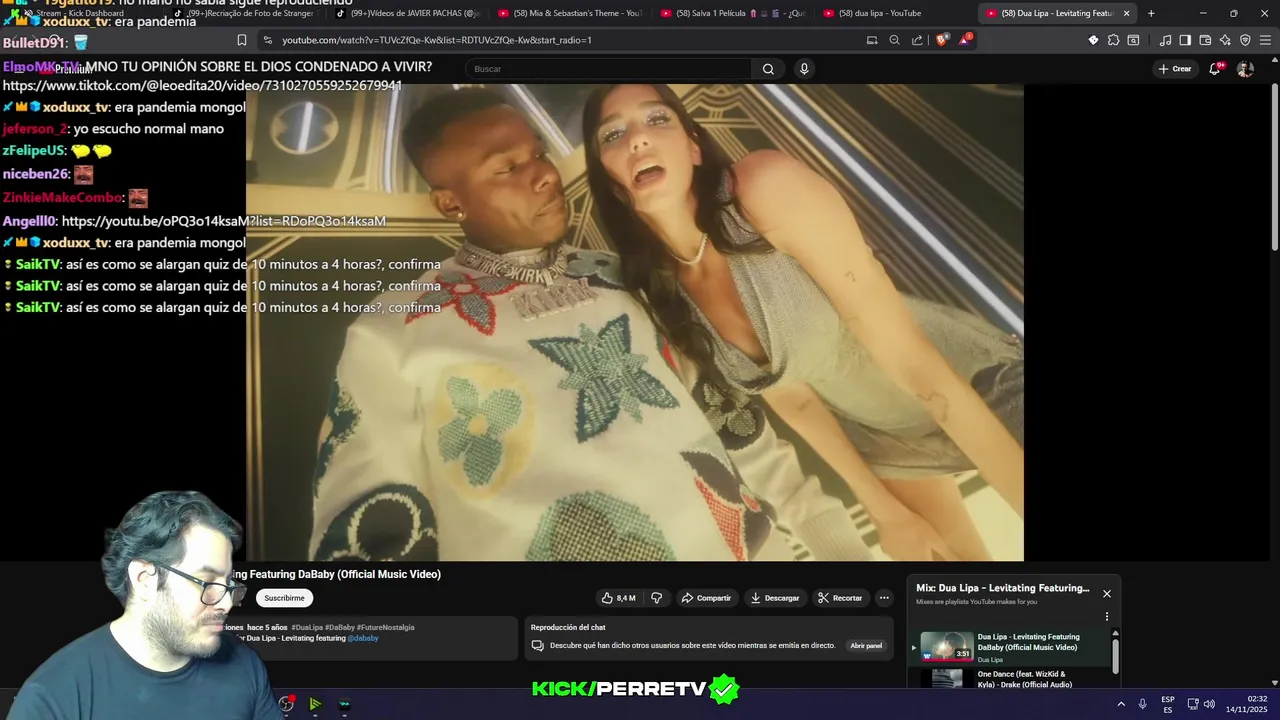Open the Brave Wallet icon
Screen dimensions: 1280x720
1205,40
